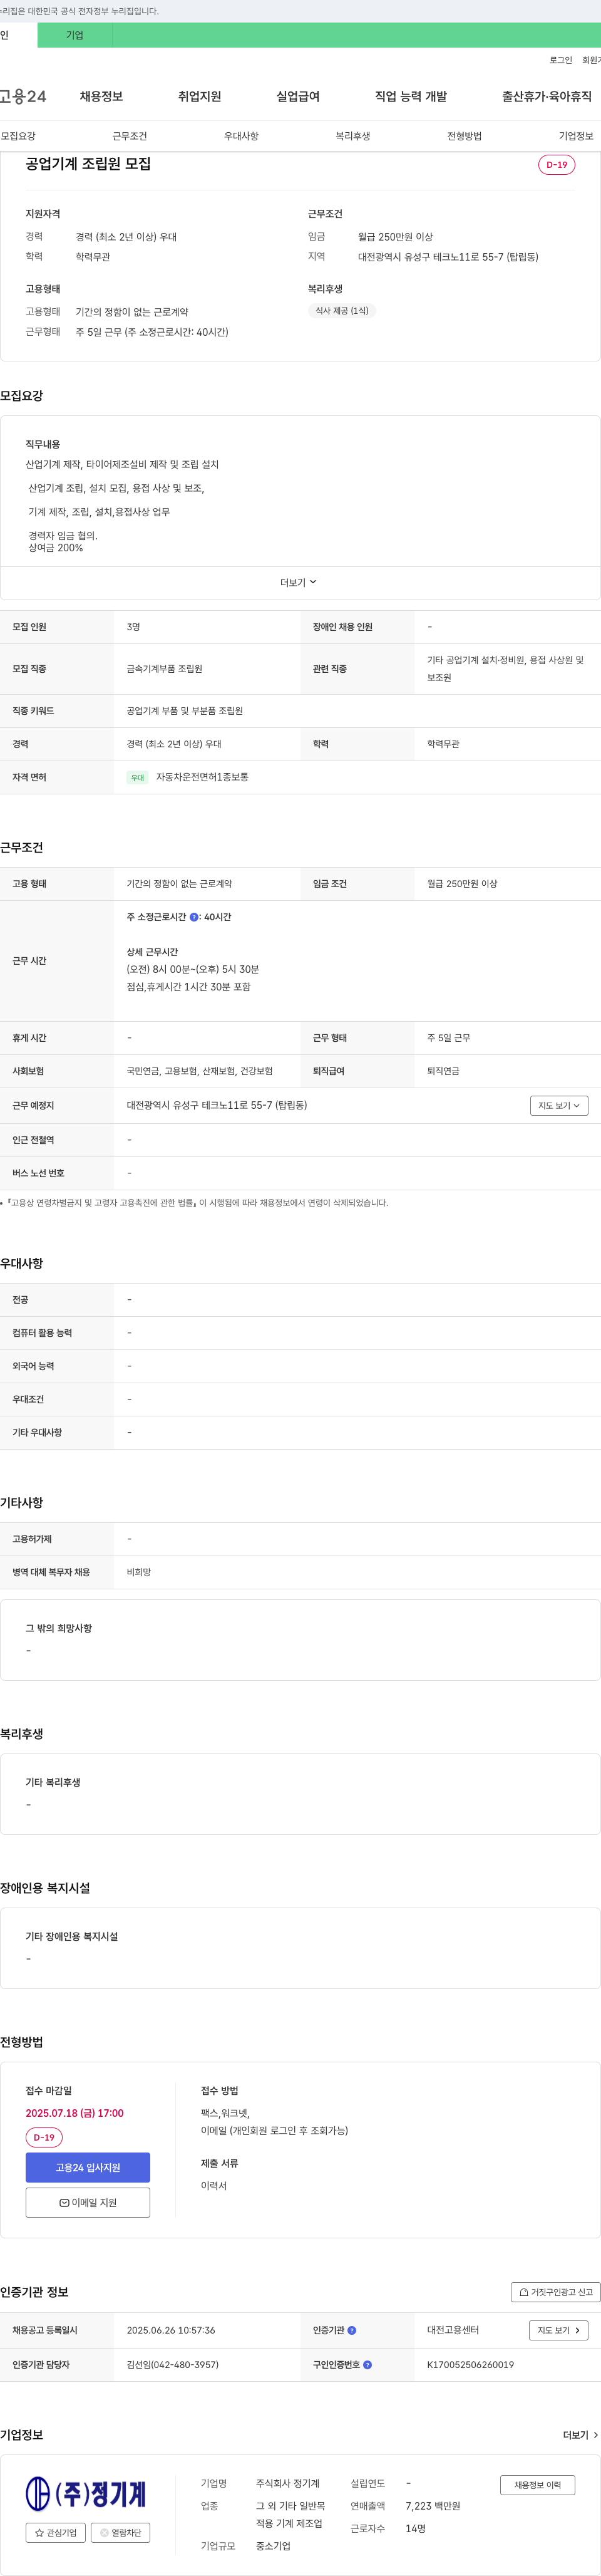The height and width of the screenshot is (2576, 601).
Task: Click D-19 badge under 접수 마감일
Action: (x=44, y=2138)
